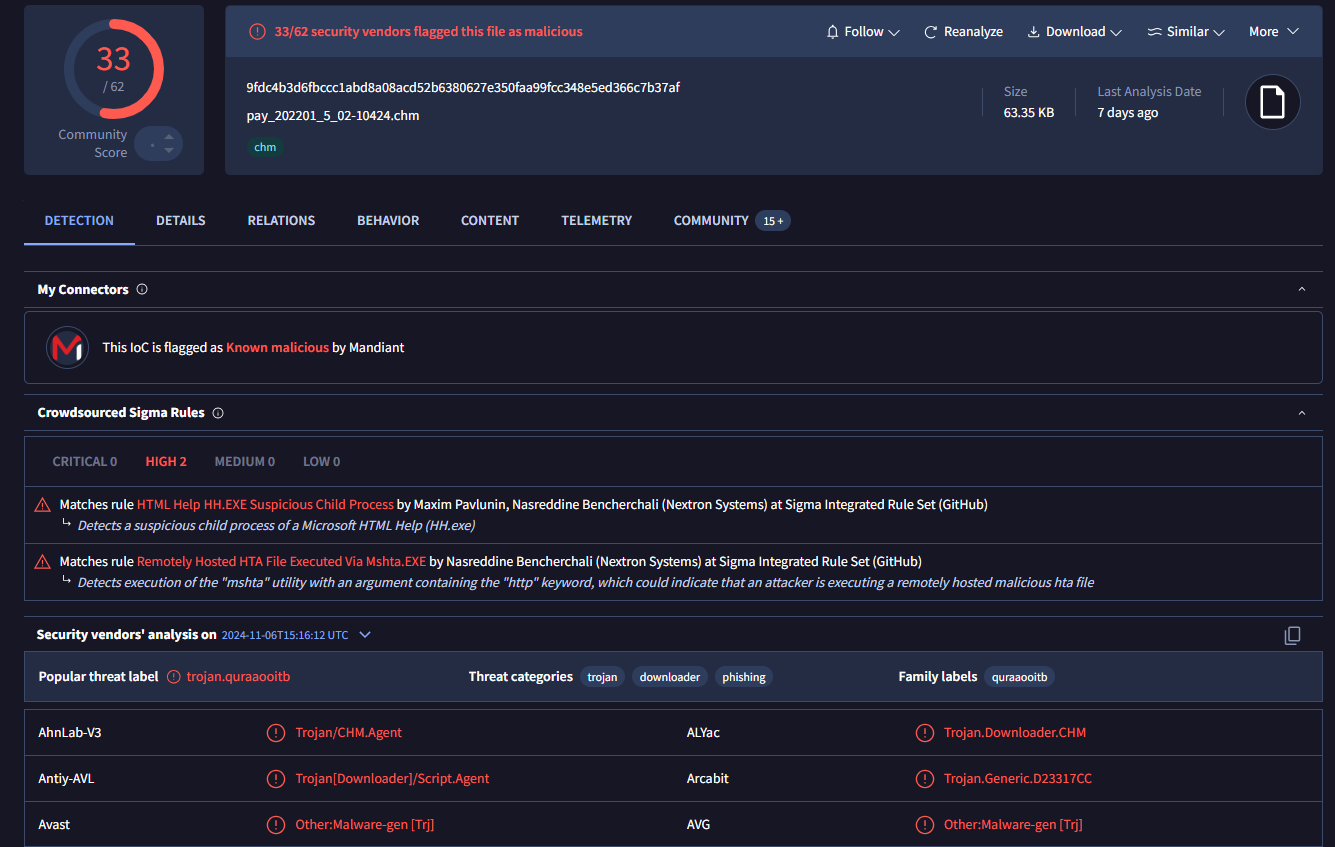This screenshot has height=847, width=1335.
Task: Open the More dropdown menu
Action: [x=1274, y=32]
